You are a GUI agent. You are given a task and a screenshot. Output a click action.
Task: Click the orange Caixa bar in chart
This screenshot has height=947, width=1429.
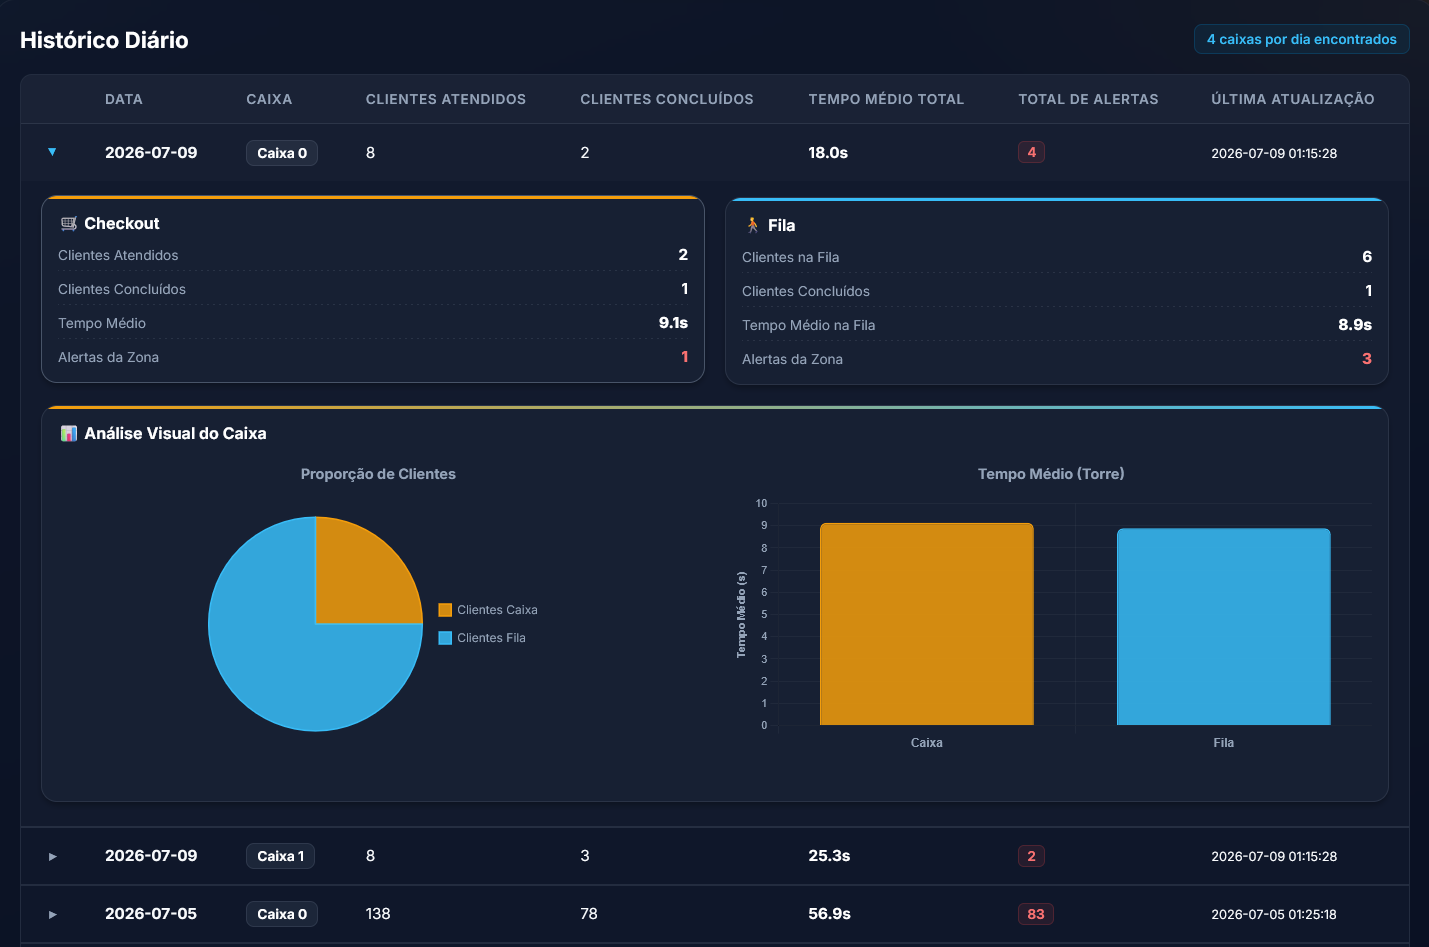coord(926,624)
